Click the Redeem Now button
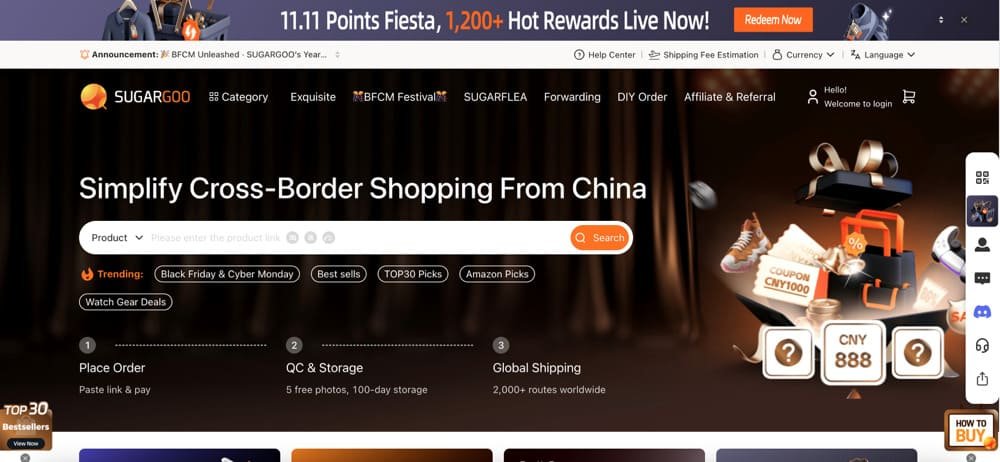 [773, 20]
